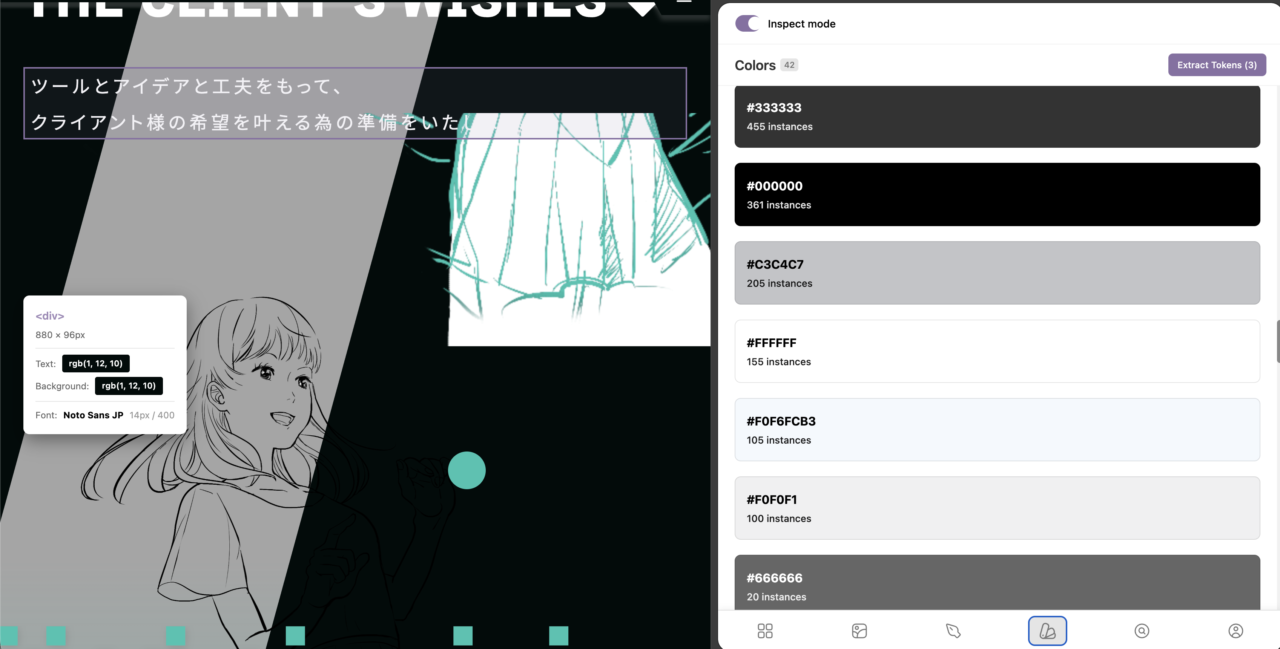Image resolution: width=1280 pixels, height=649 pixels.
Task: Click the color swatches palette icon
Action: [x=1047, y=631]
